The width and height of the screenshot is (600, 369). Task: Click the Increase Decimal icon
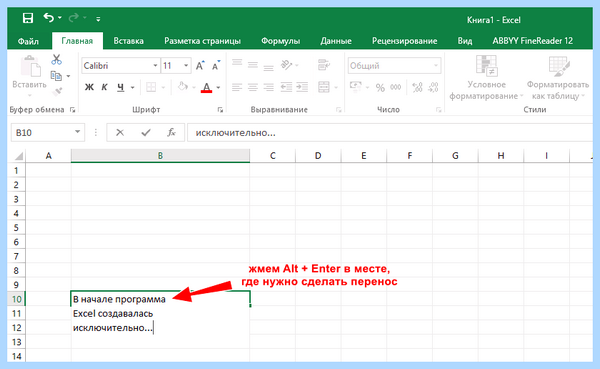point(417,87)
